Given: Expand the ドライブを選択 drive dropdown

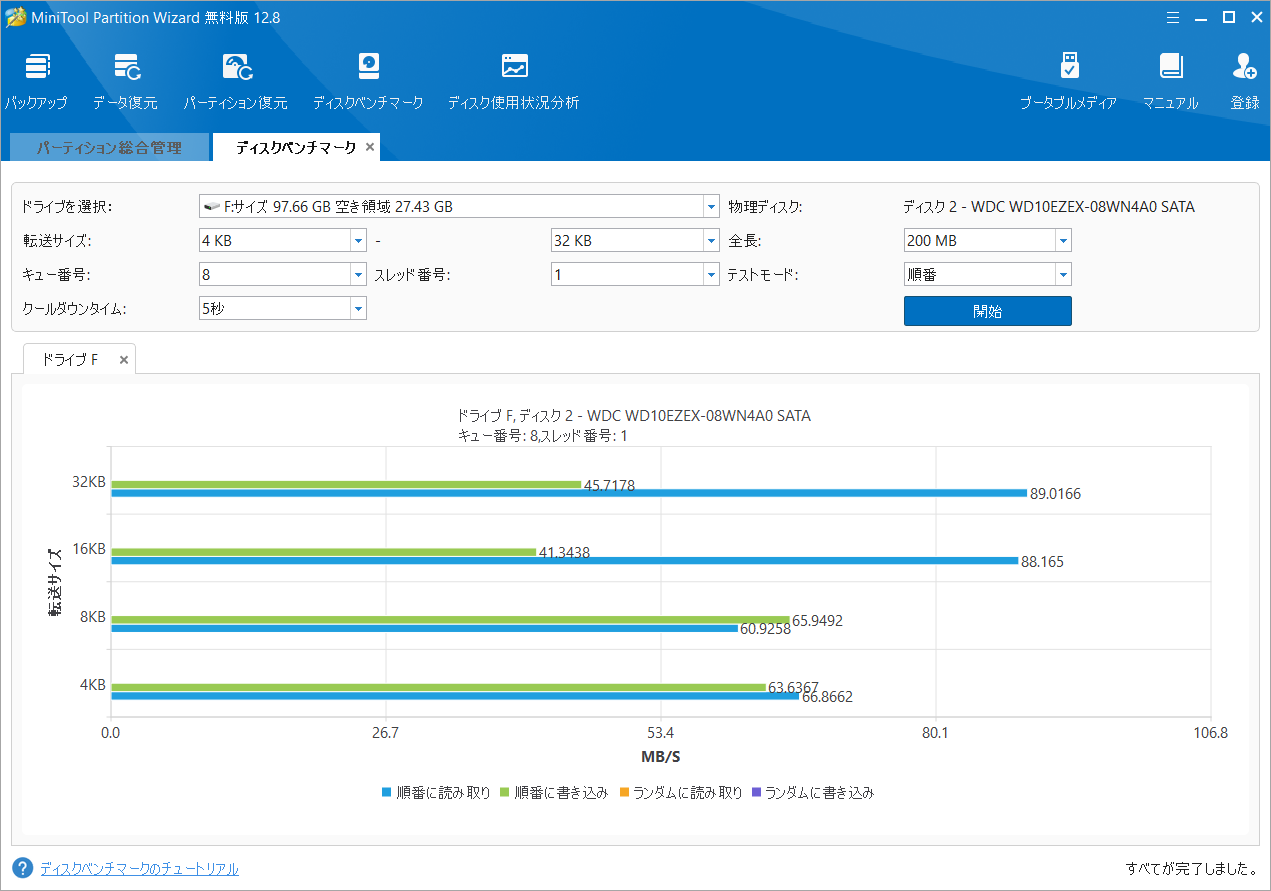Looking at the screenshot, I should click(711, 207).
